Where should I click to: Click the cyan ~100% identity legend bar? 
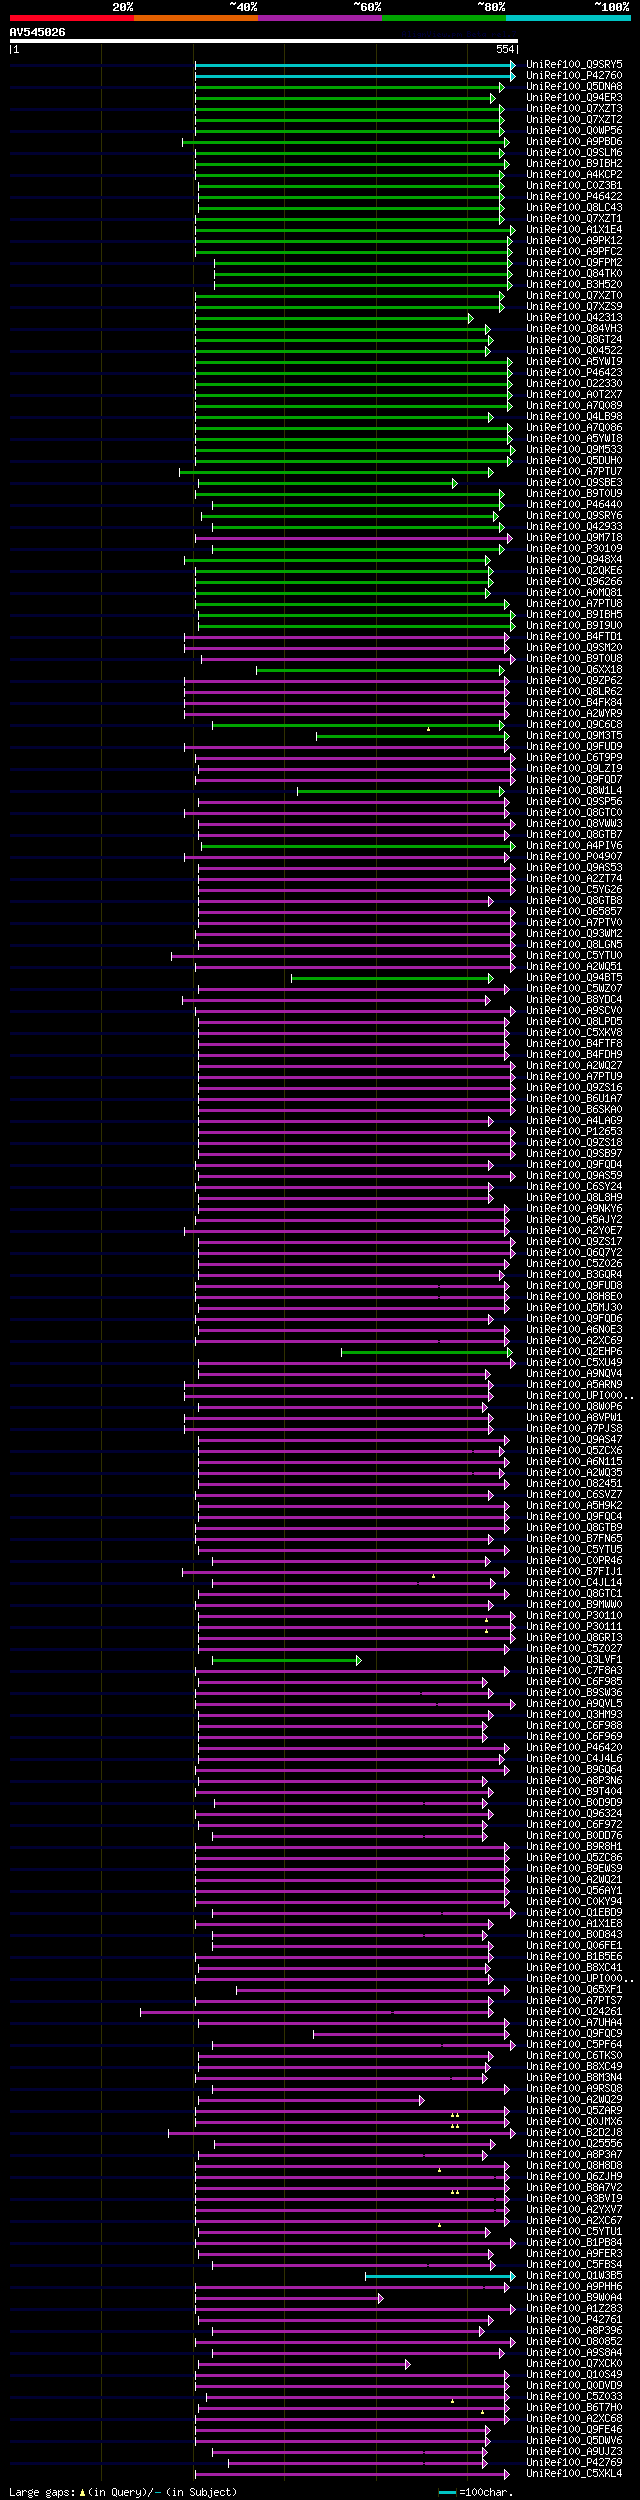(567, 18)
